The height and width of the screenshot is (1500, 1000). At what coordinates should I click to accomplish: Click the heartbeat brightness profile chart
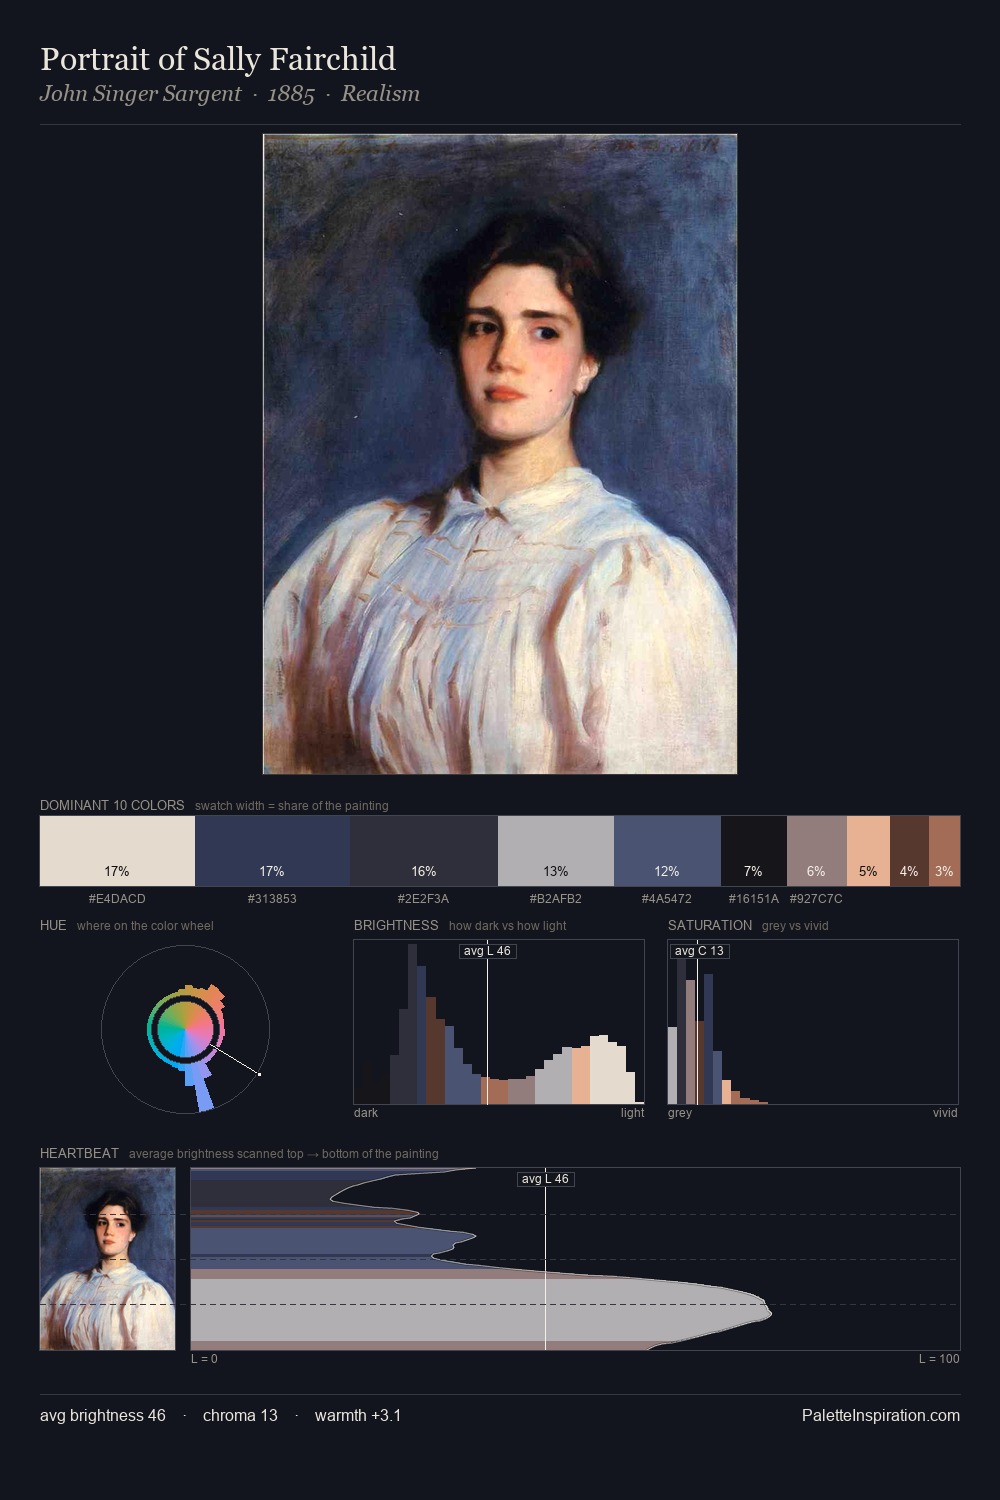[575, 1259]
